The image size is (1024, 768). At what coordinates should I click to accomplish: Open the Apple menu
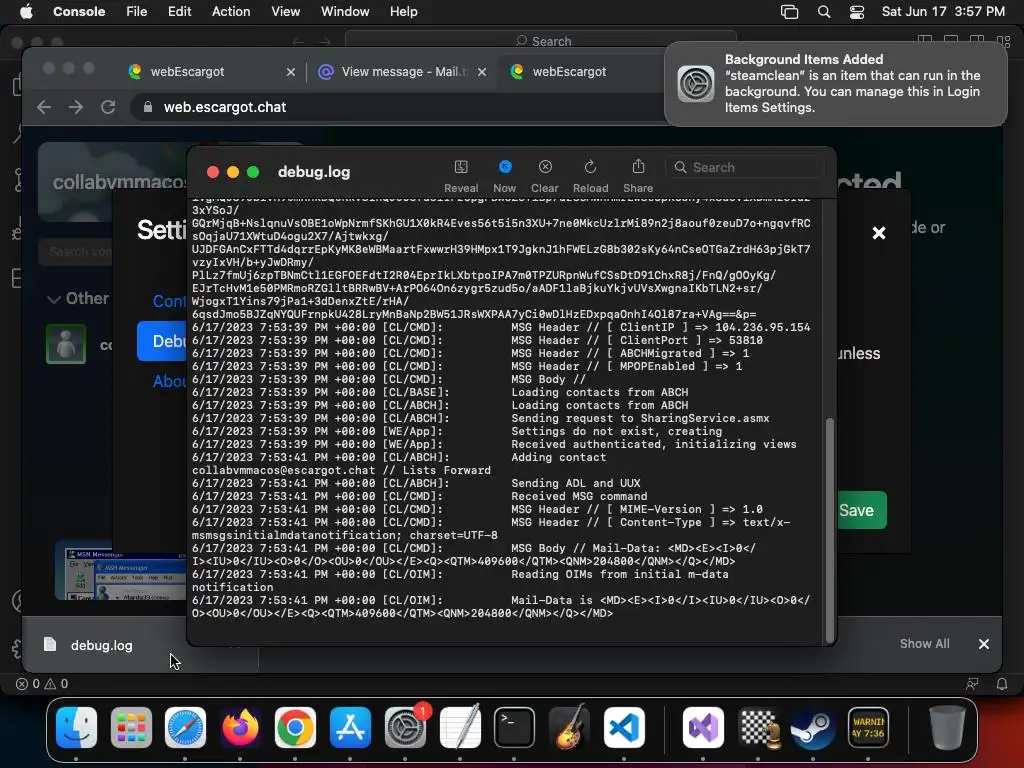[x=26, y=12]
